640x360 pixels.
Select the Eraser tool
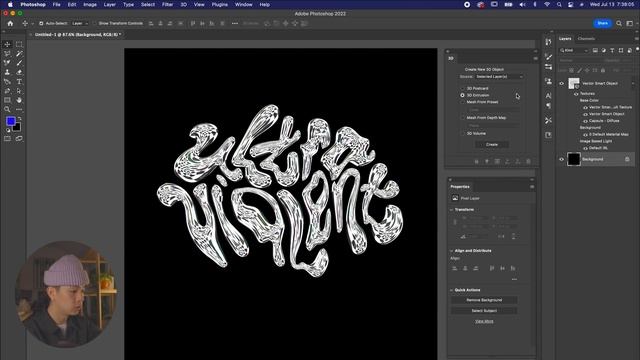coord(19,72)
